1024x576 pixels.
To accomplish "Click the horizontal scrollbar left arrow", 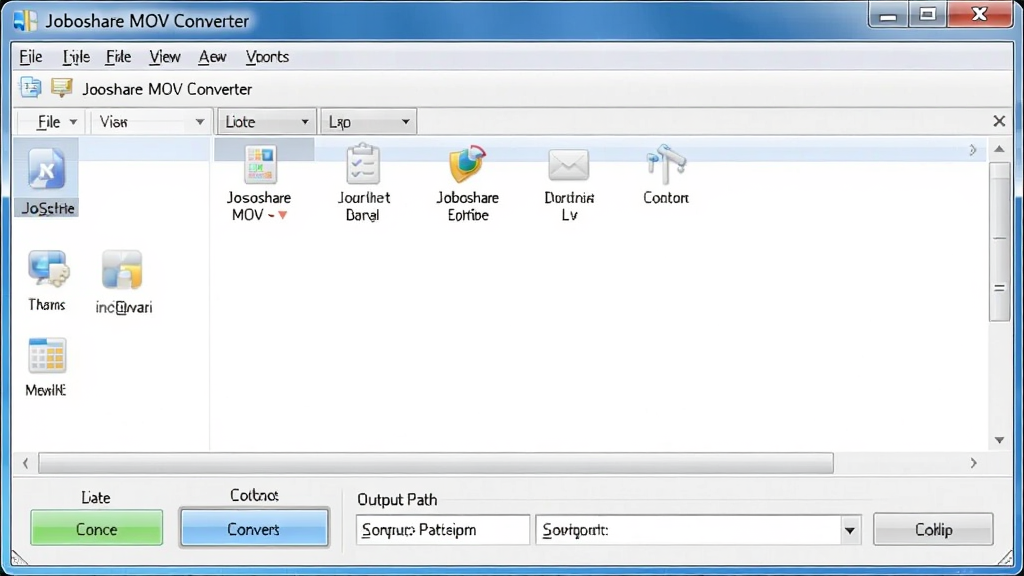I will (25, 463).
